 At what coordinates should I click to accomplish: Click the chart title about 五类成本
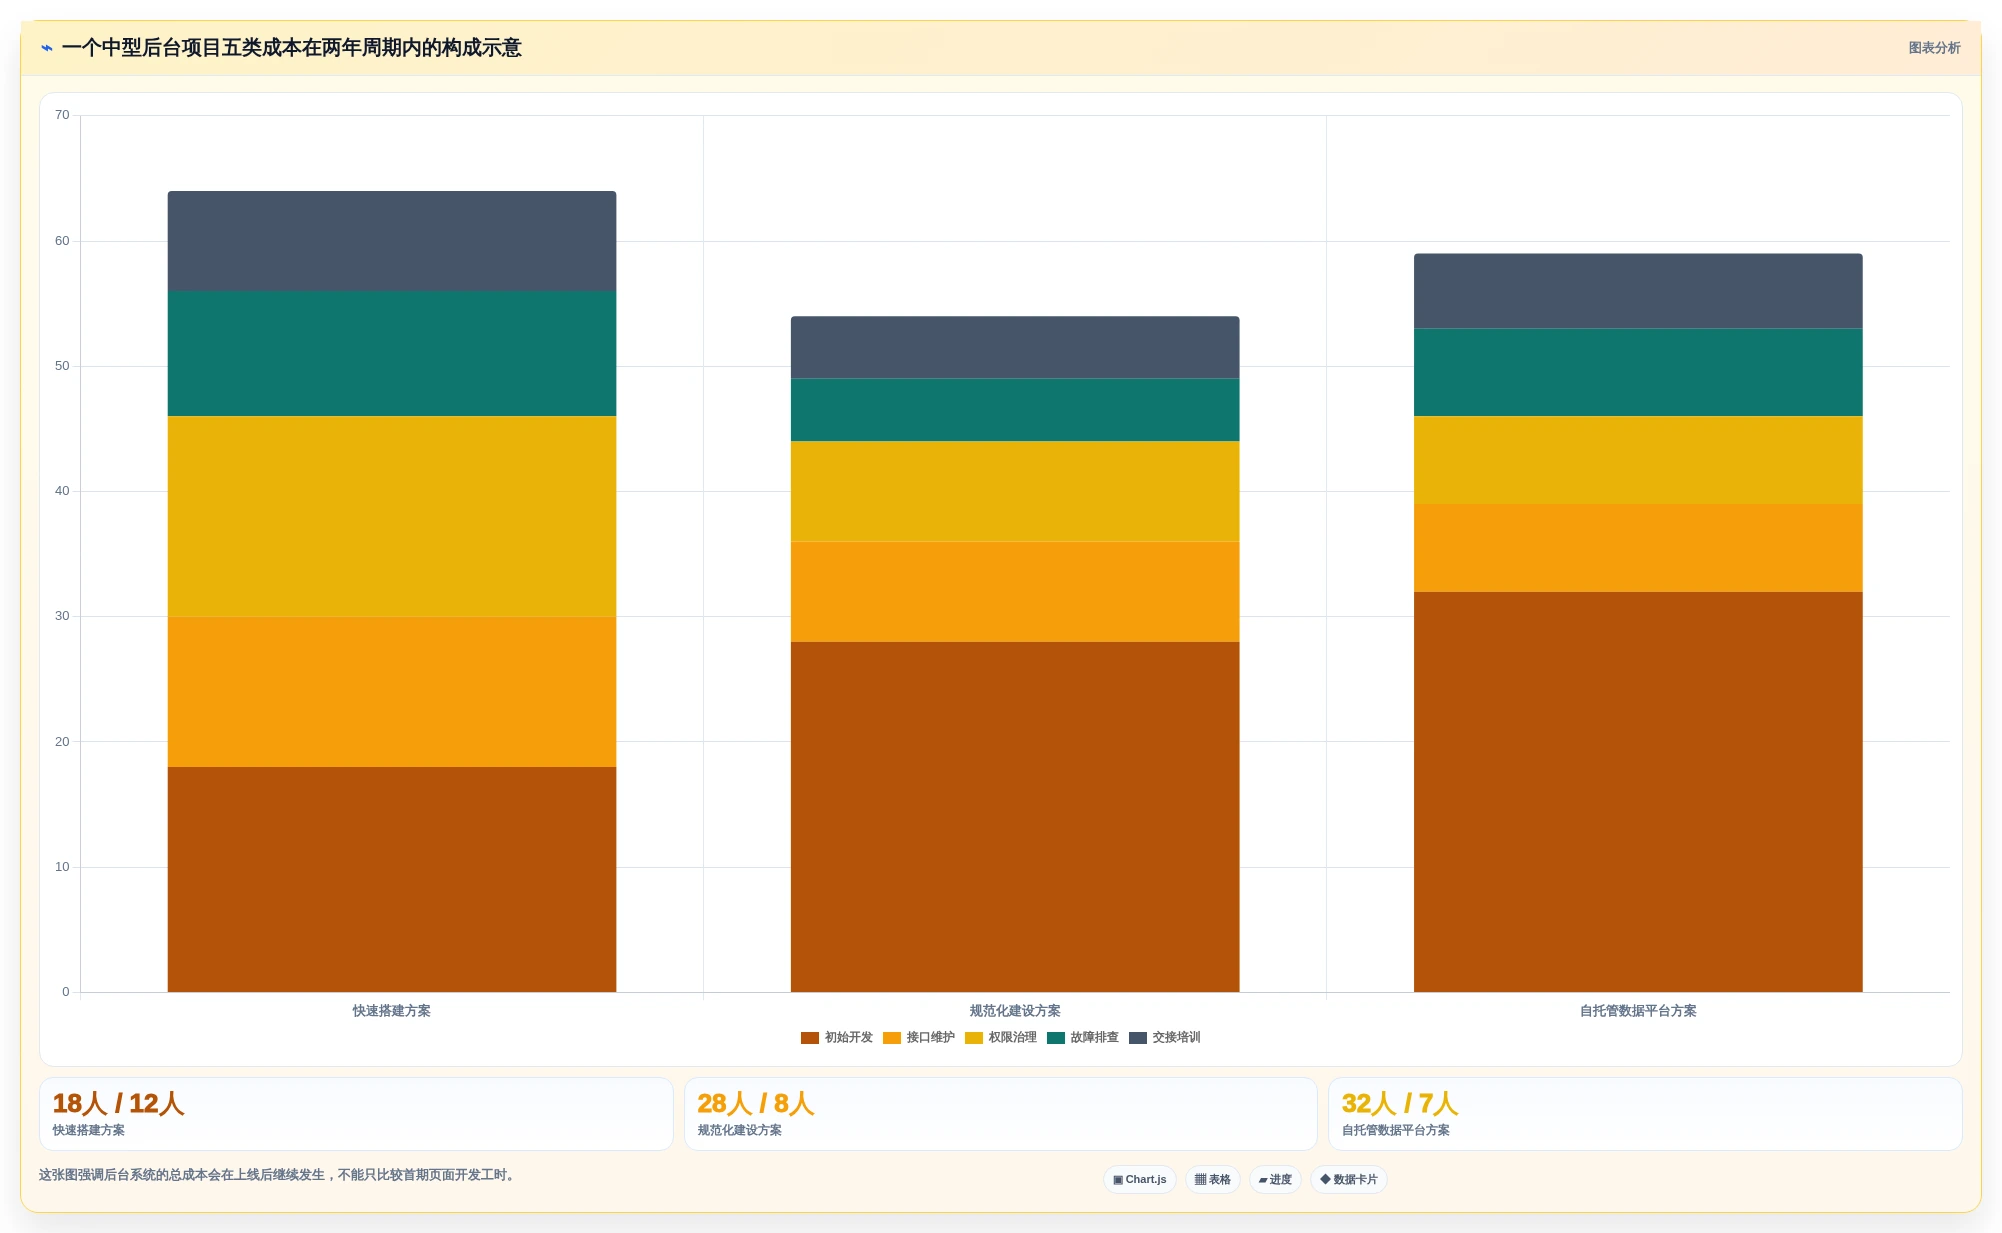coord(291,48)
